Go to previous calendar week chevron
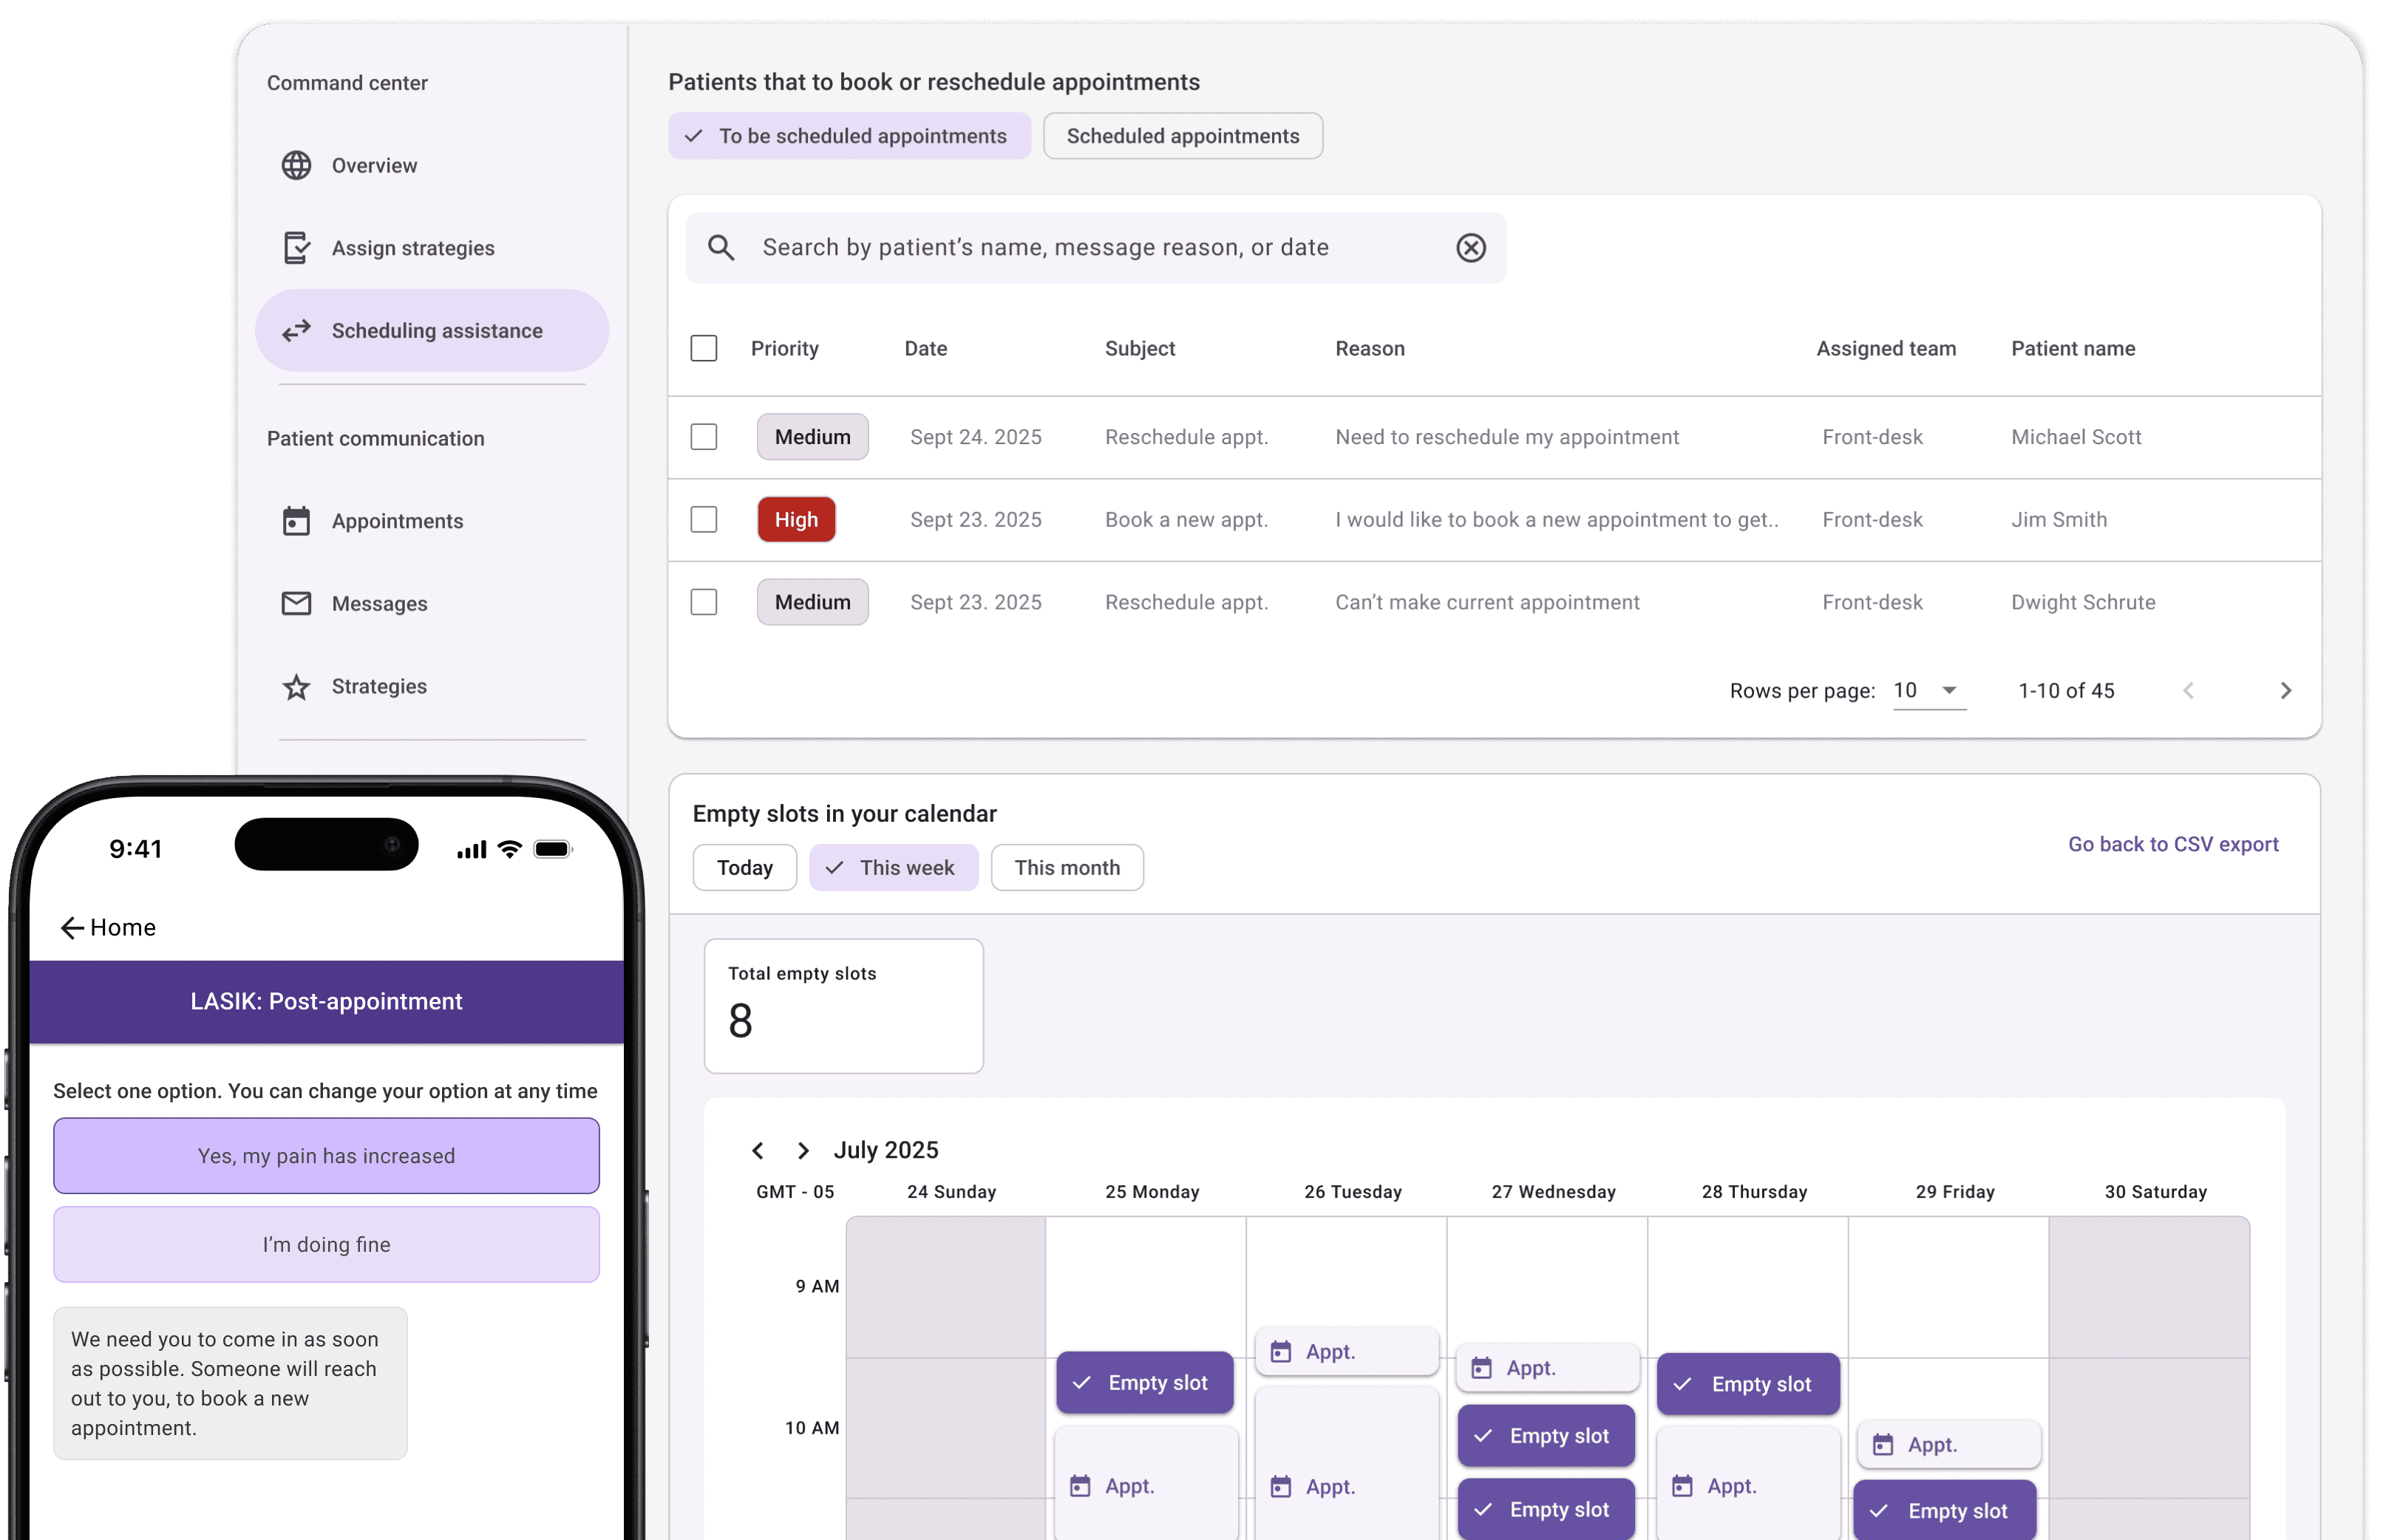This screenshot has width=2386, height=1540. 758,1150
